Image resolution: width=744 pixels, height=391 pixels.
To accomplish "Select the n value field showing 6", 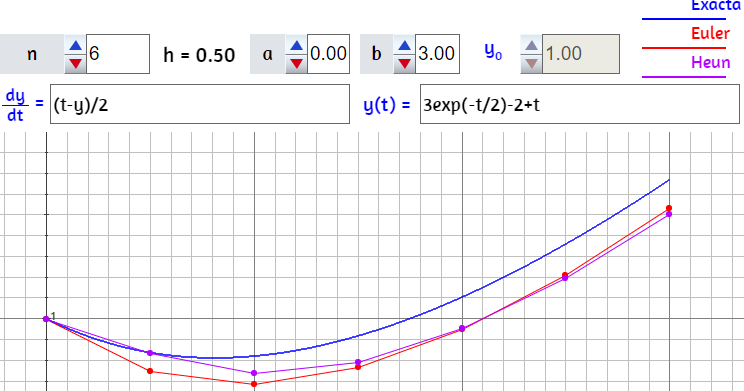I will [118, 54].
